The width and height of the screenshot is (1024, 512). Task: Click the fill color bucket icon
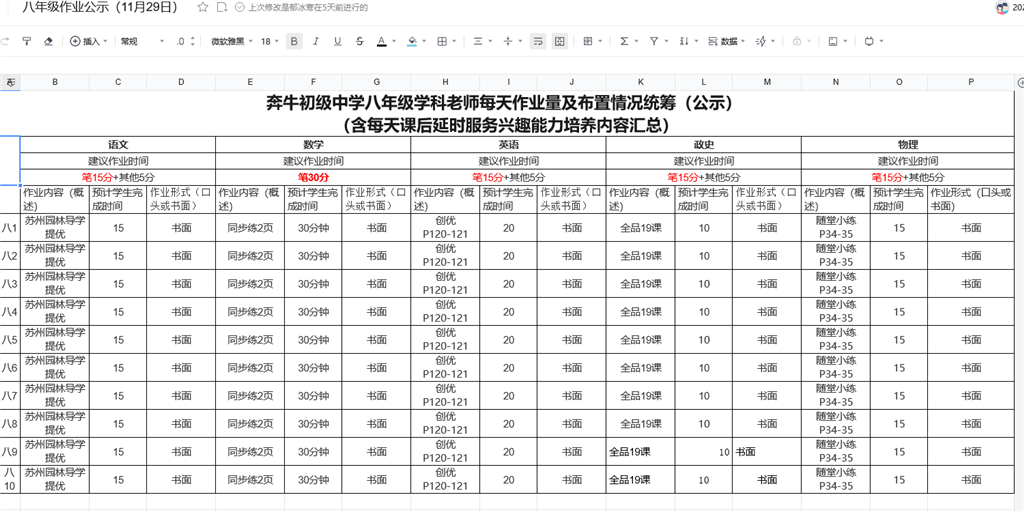[x=412, y=41]
